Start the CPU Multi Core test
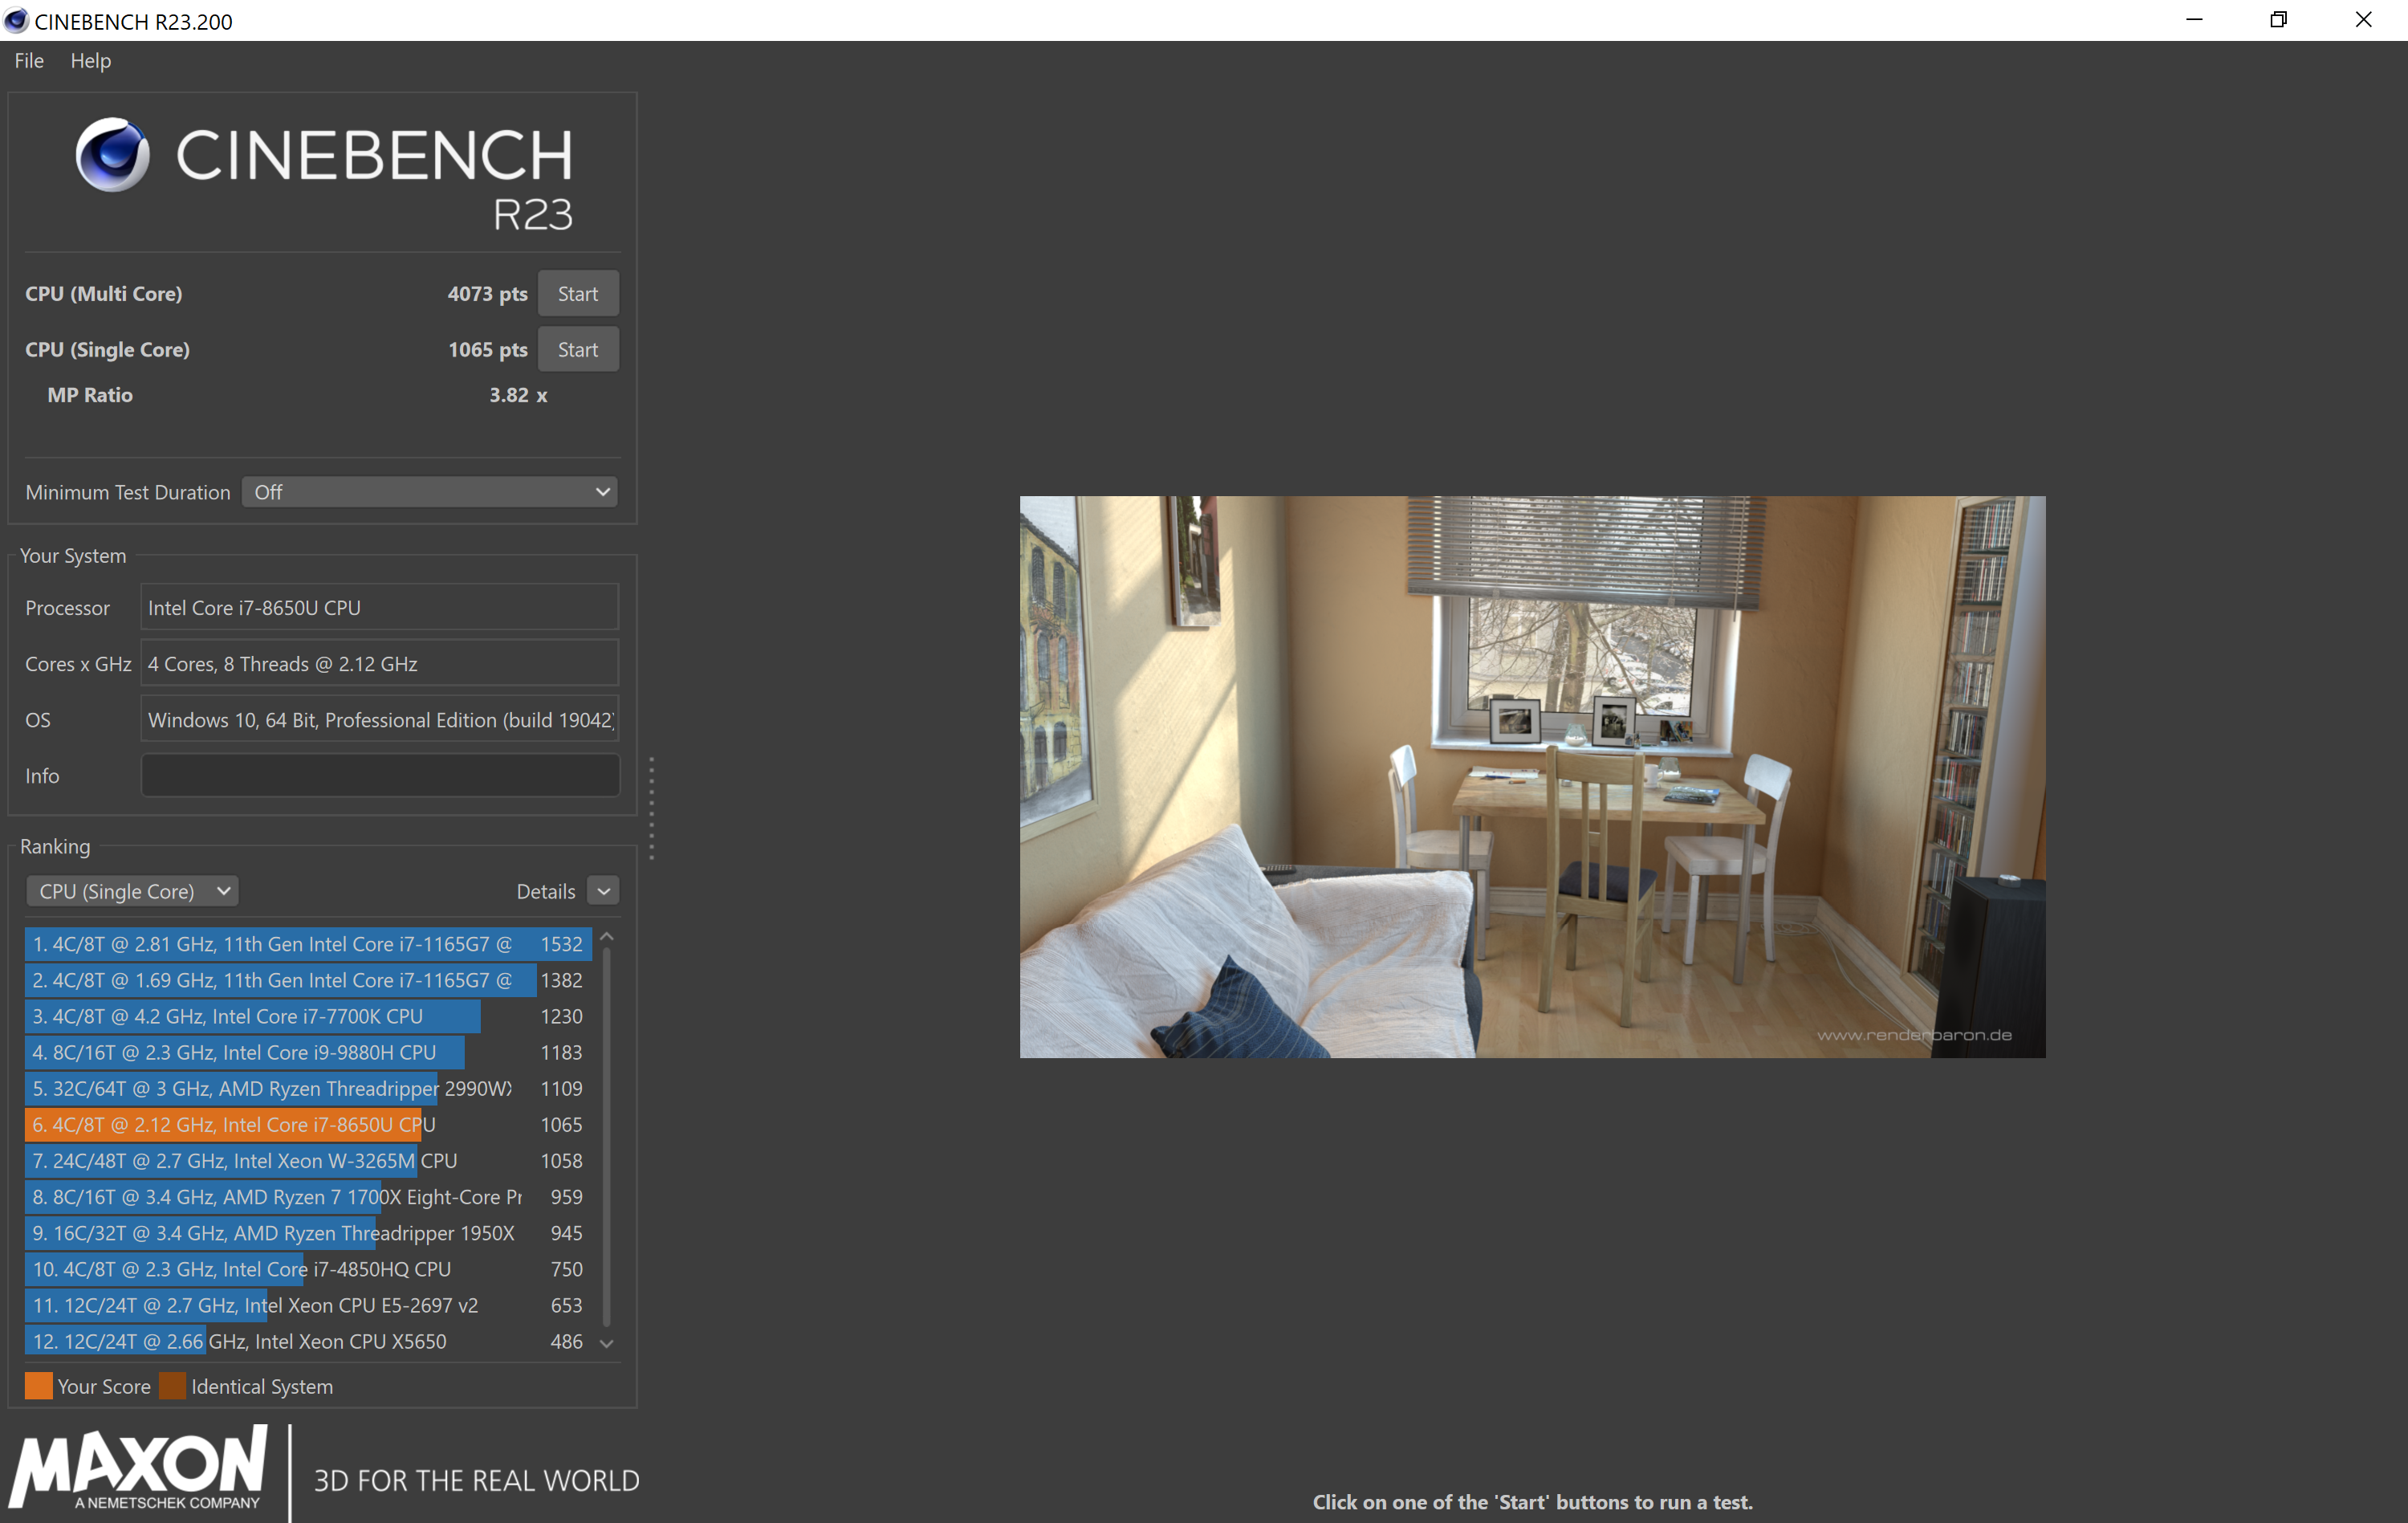 (x=578, y=294)
